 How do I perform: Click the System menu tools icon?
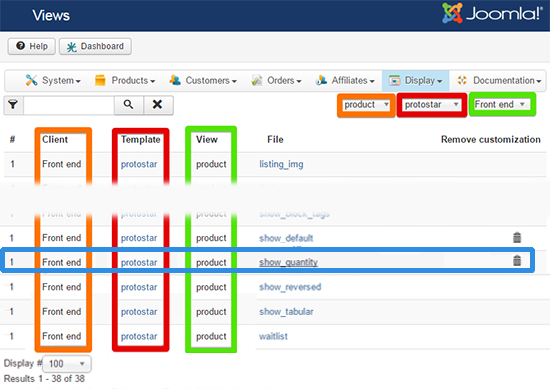[x=32, y=80]
